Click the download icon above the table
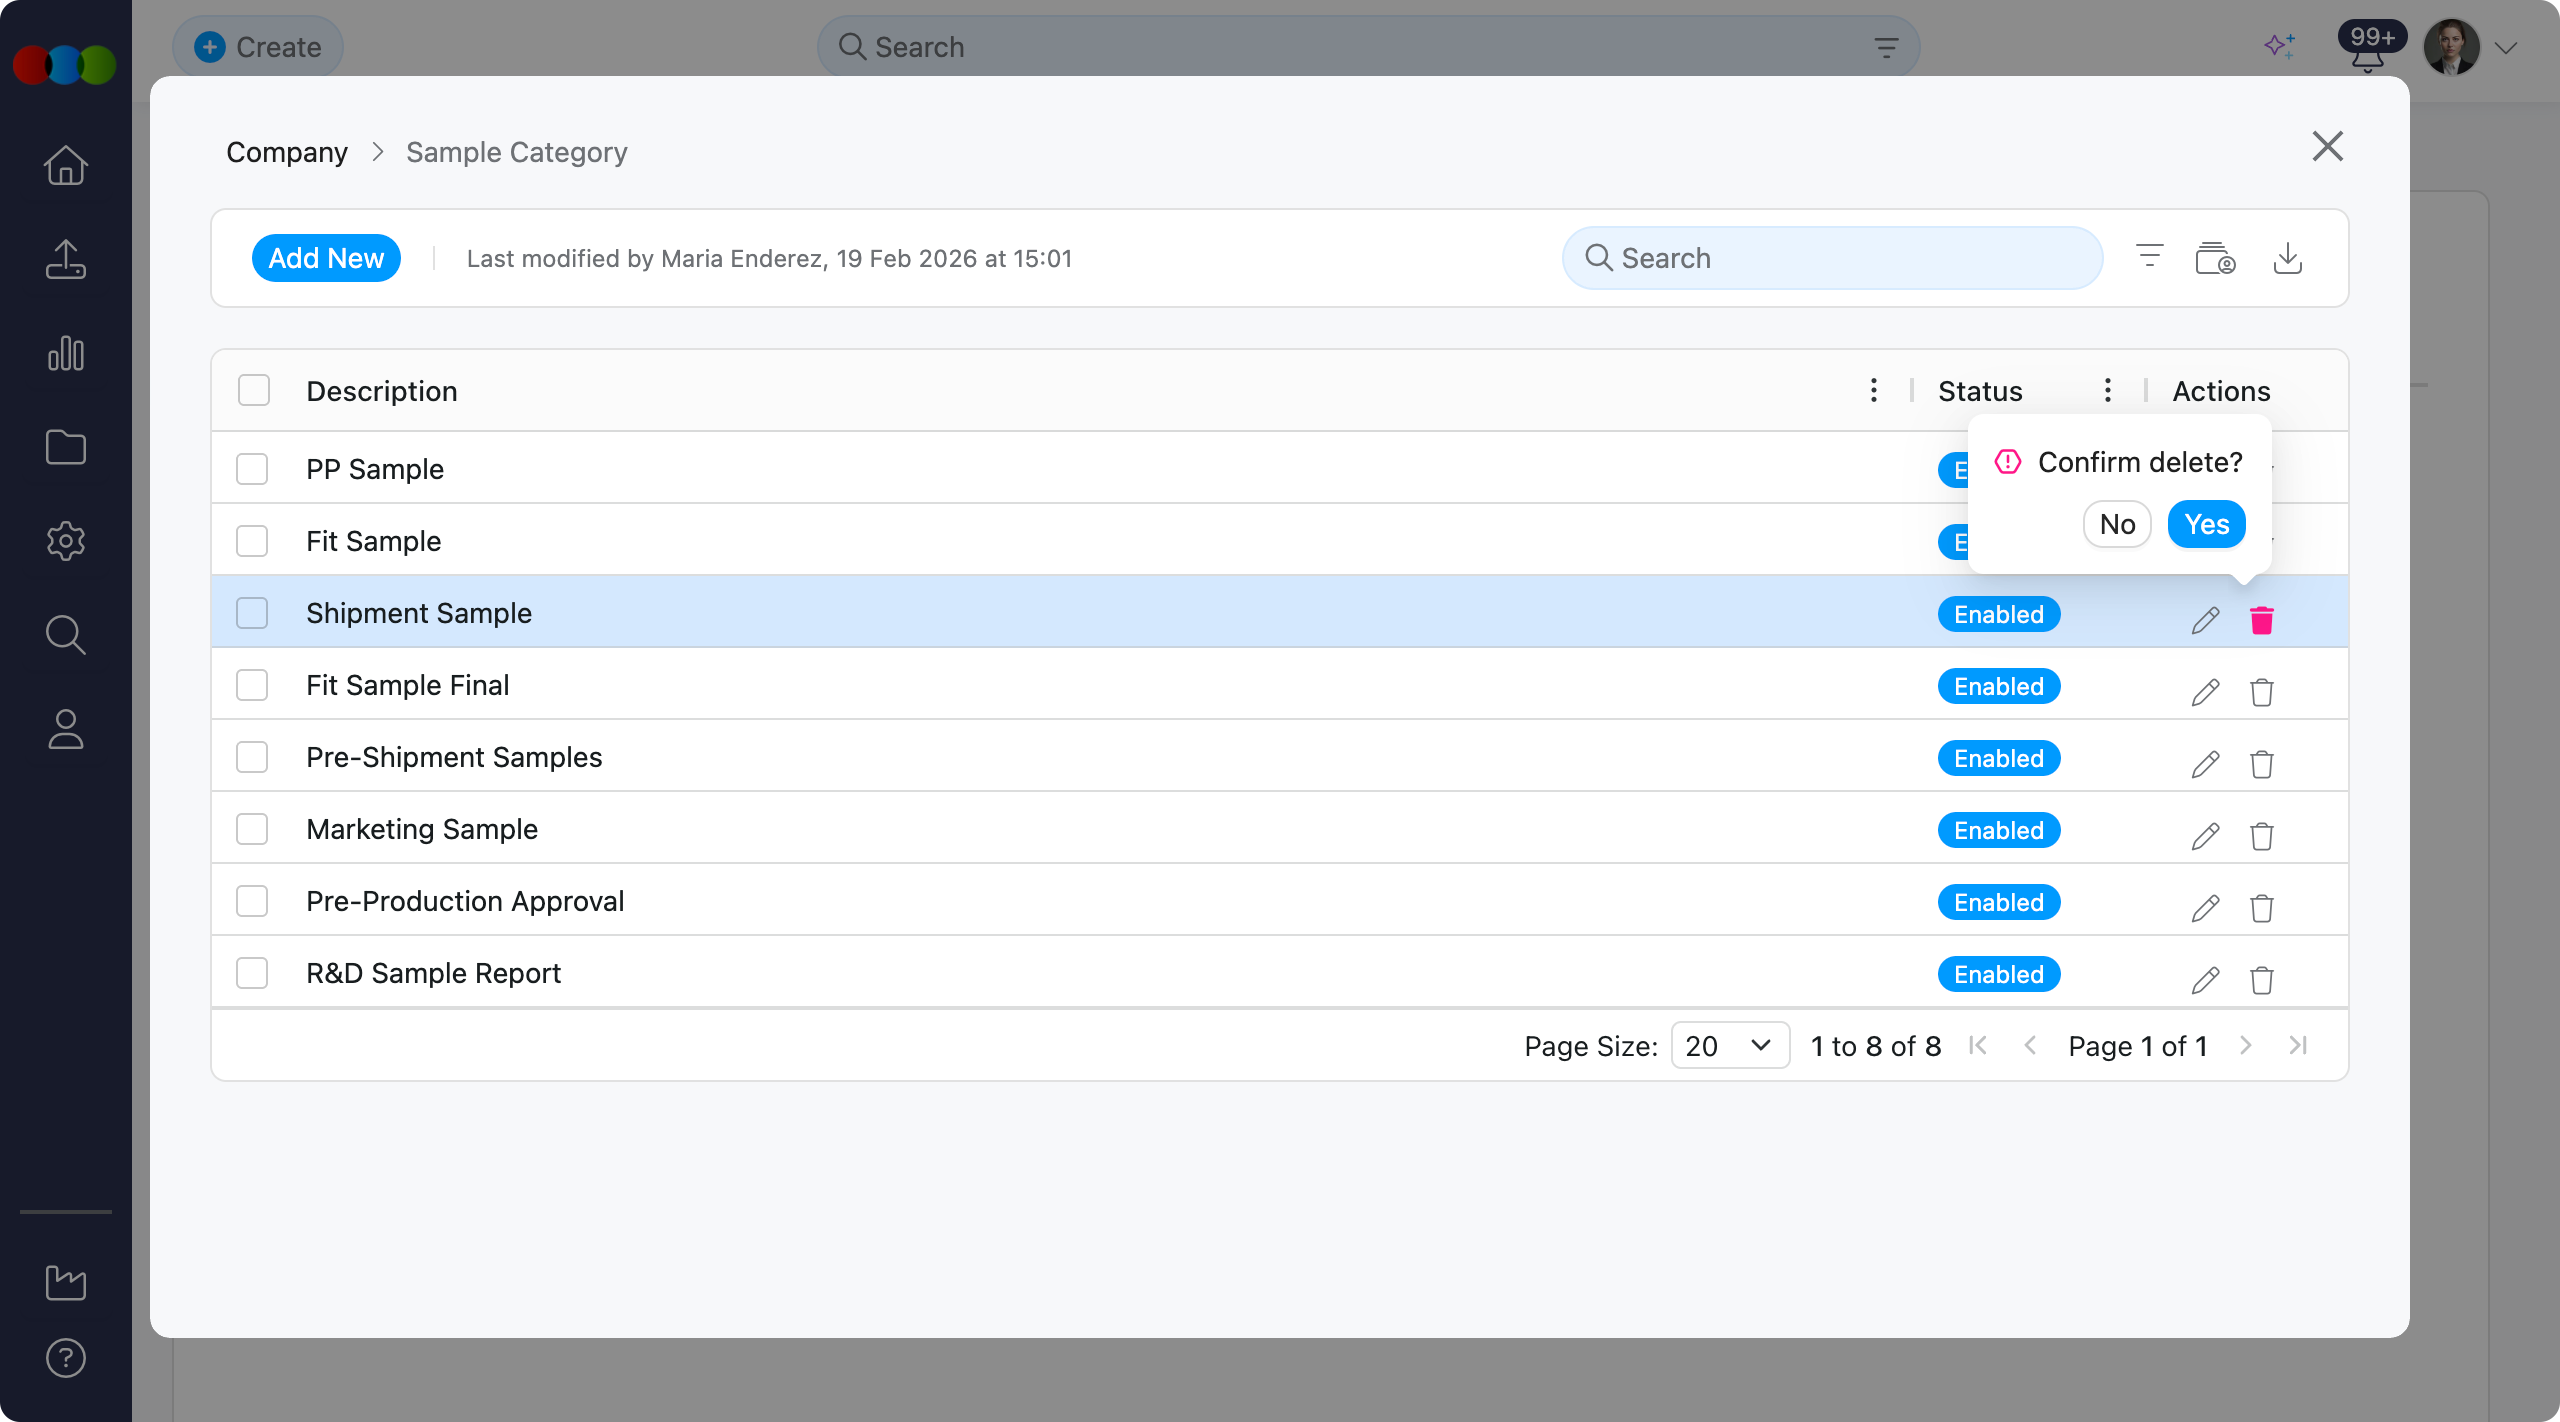Screen dimensions: 2560x1422 [2289, 258]
